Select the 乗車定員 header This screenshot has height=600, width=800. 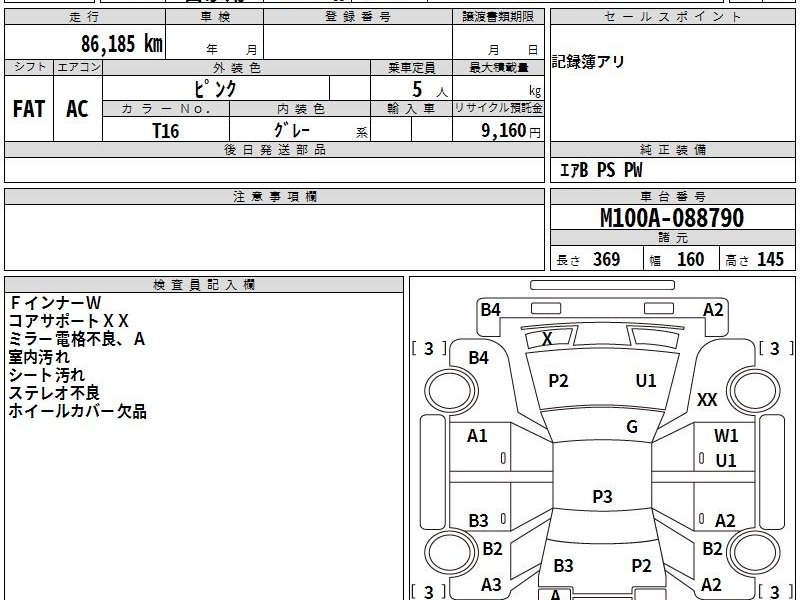[411, 68]
